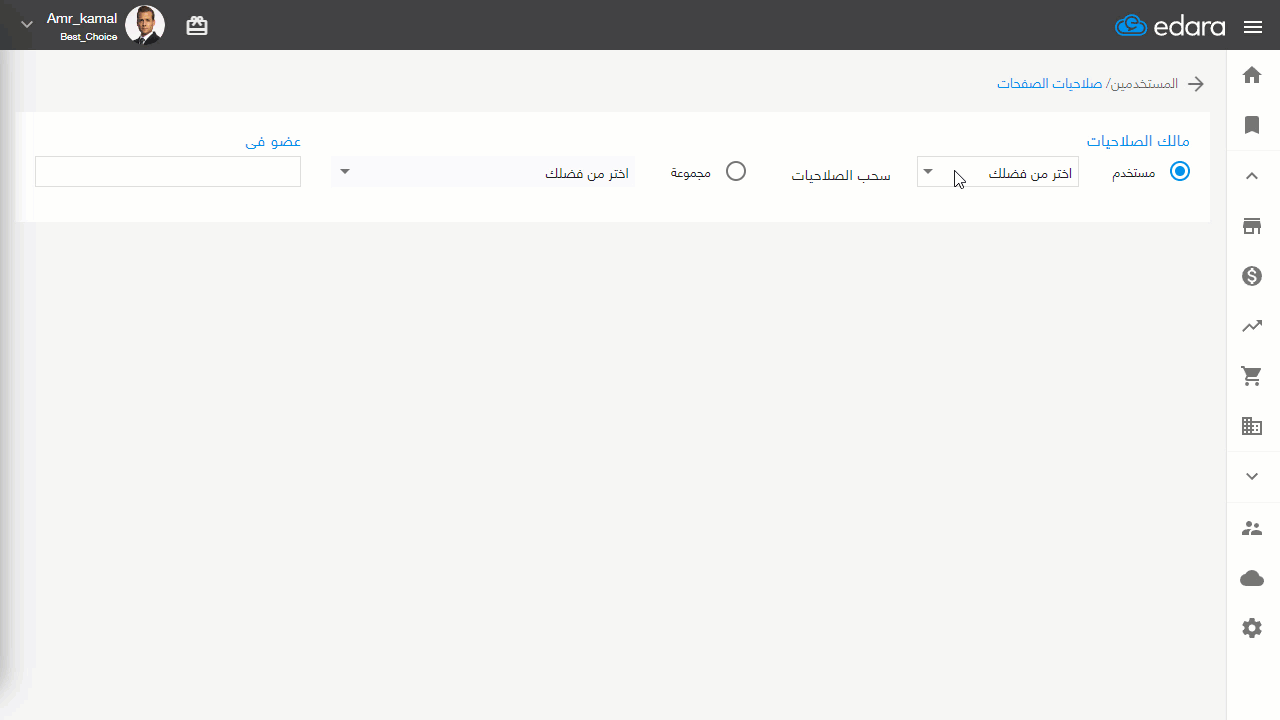The height and width of the screenshot is (720, 1280).
Task: Open the صلاحيات الصفحات breadcrumb link
Action: point(1049,83)
